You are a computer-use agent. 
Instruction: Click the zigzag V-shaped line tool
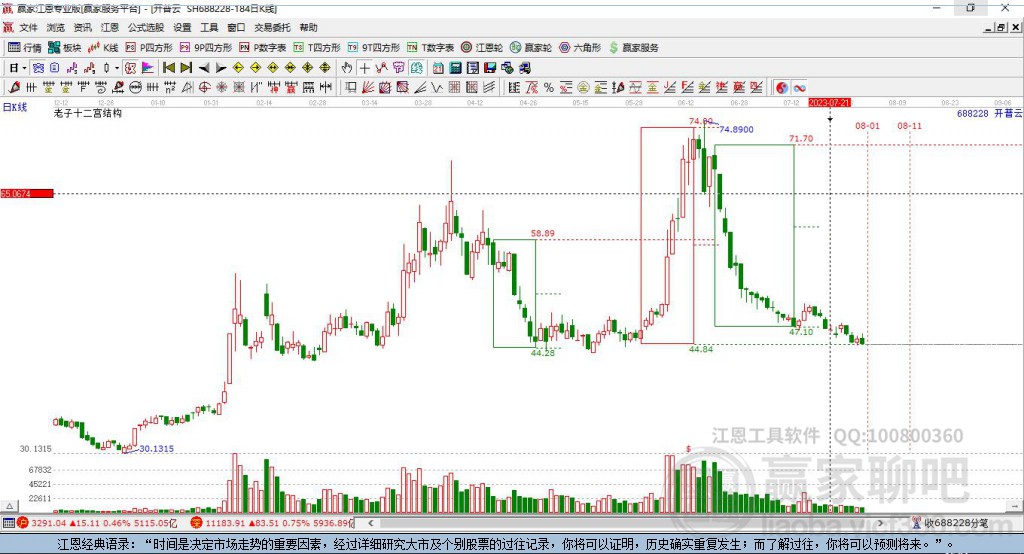coord(437,88)
